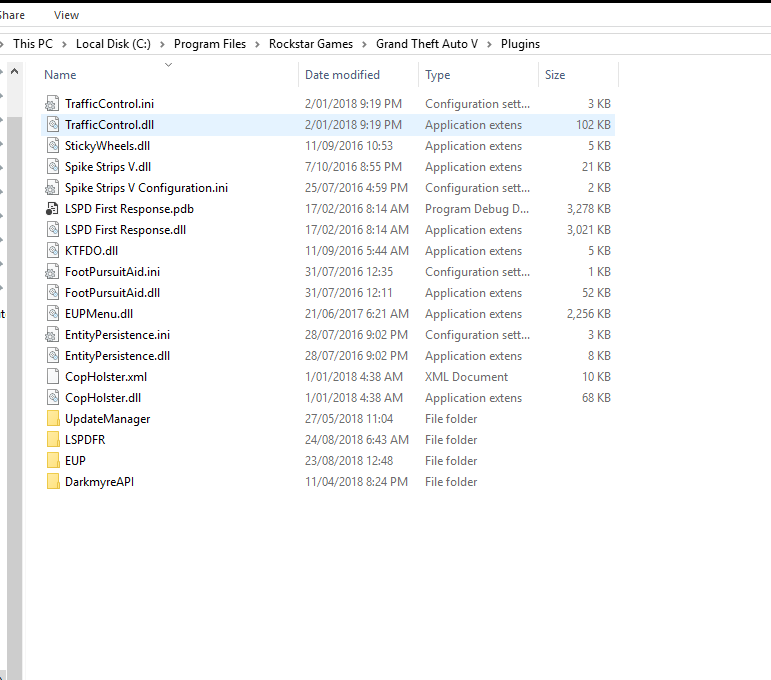
Task: Click the LSPDFR folder icon
Action: pos(53,440)
